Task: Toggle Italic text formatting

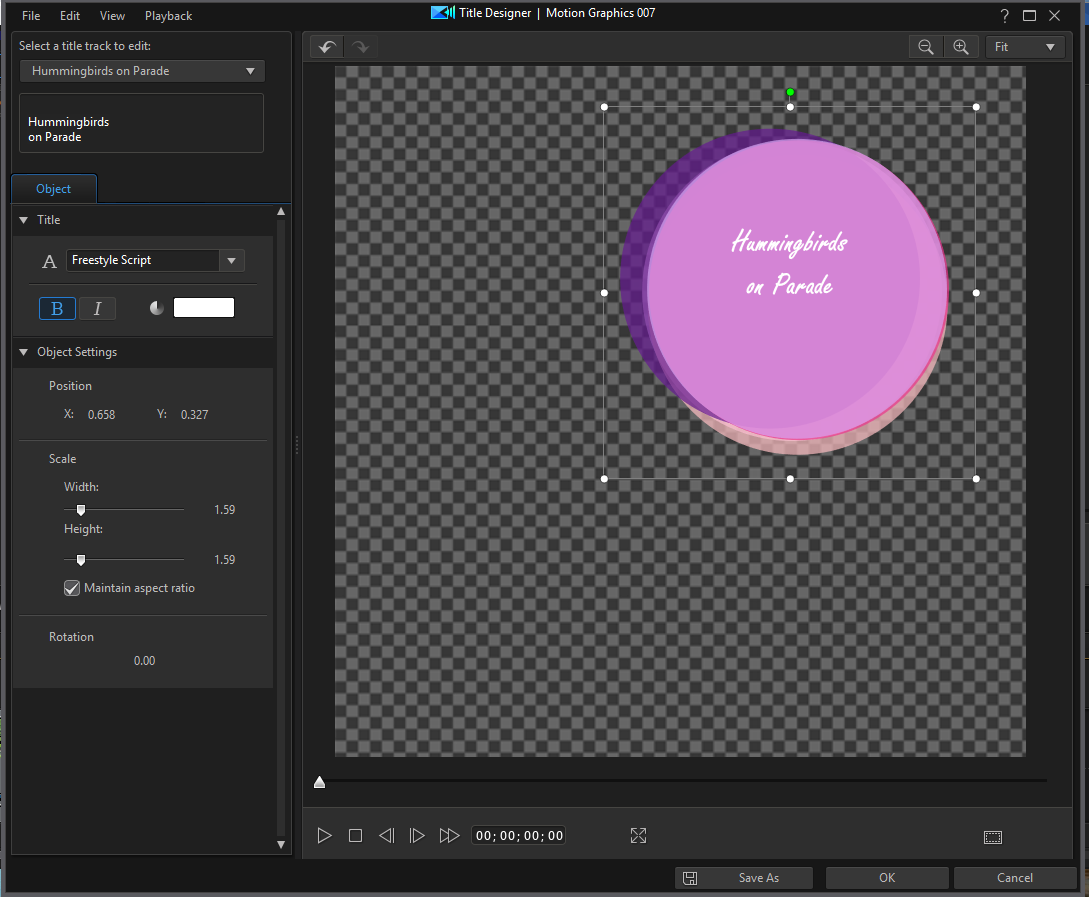Action: coord(97,309)
